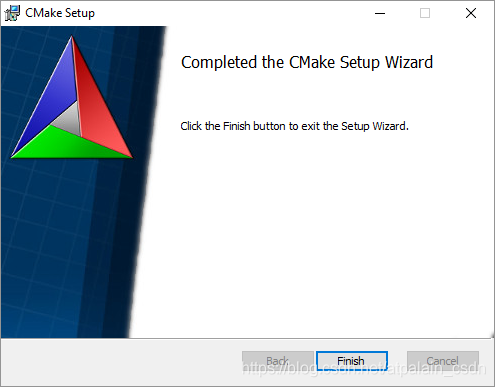Click the green face of the CMake logo
This screenshot has height=387, width=495.
72,145
